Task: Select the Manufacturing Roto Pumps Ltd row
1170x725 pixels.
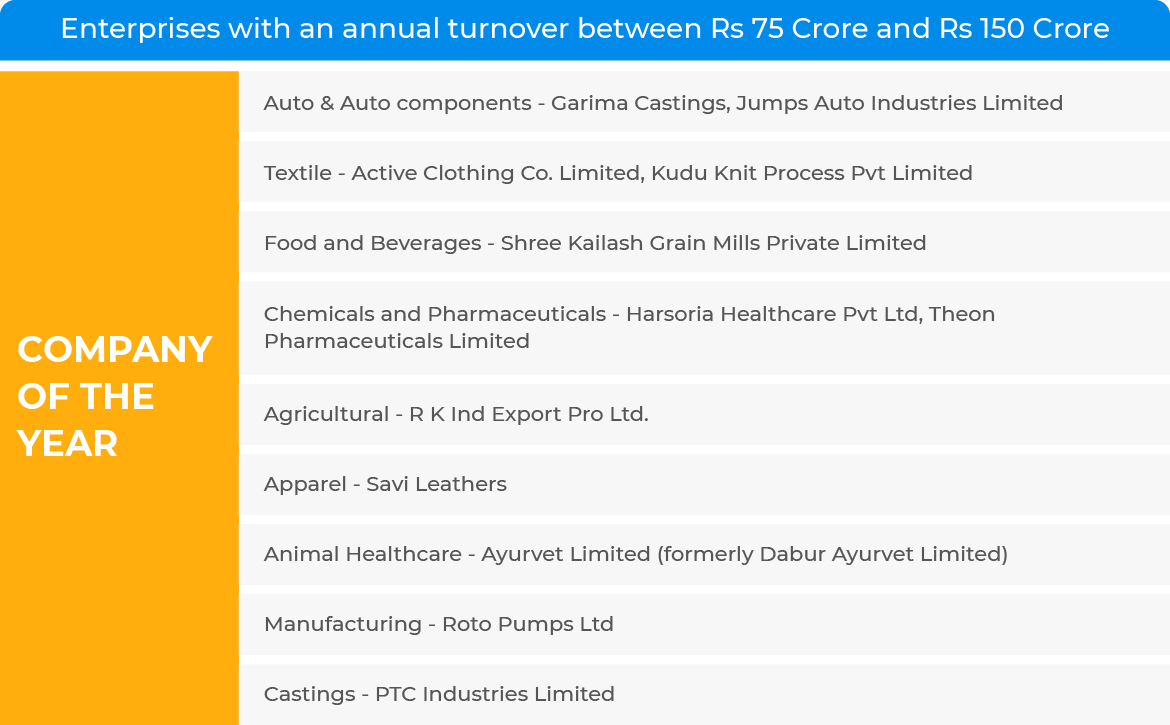Action: pos(704,624)
